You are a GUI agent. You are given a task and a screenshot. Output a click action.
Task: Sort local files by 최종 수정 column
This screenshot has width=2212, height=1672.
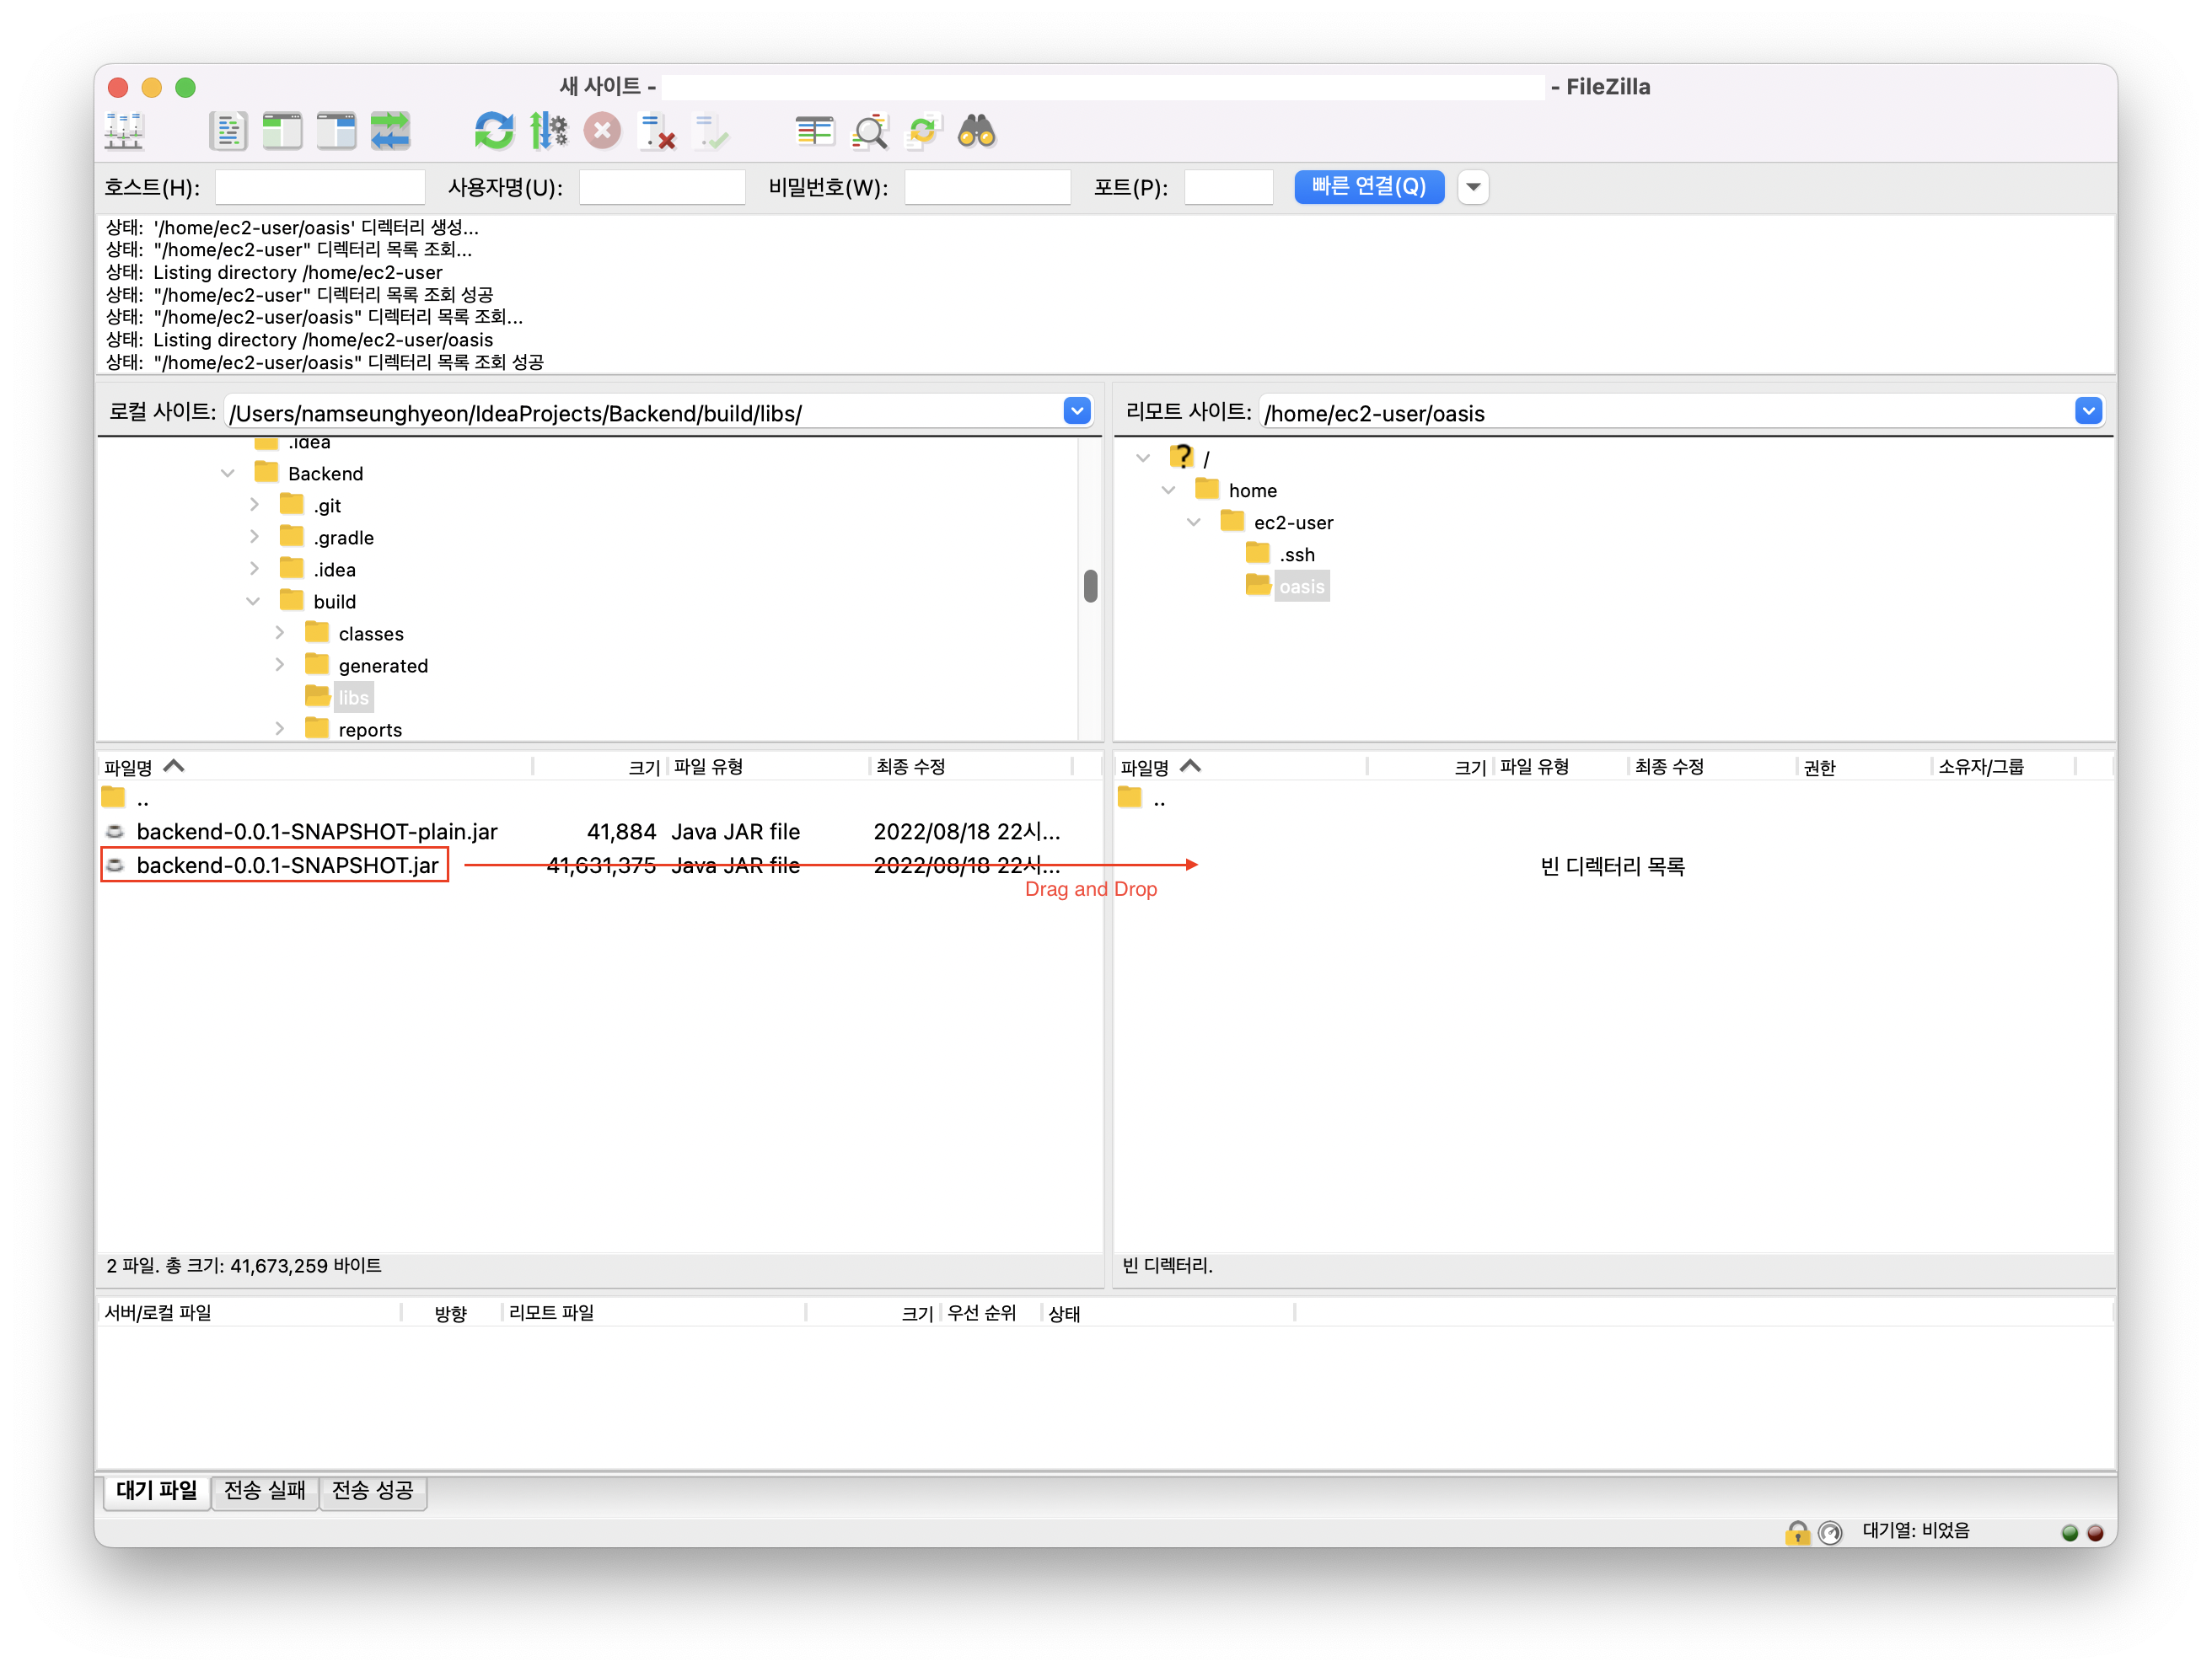(970, 767)
